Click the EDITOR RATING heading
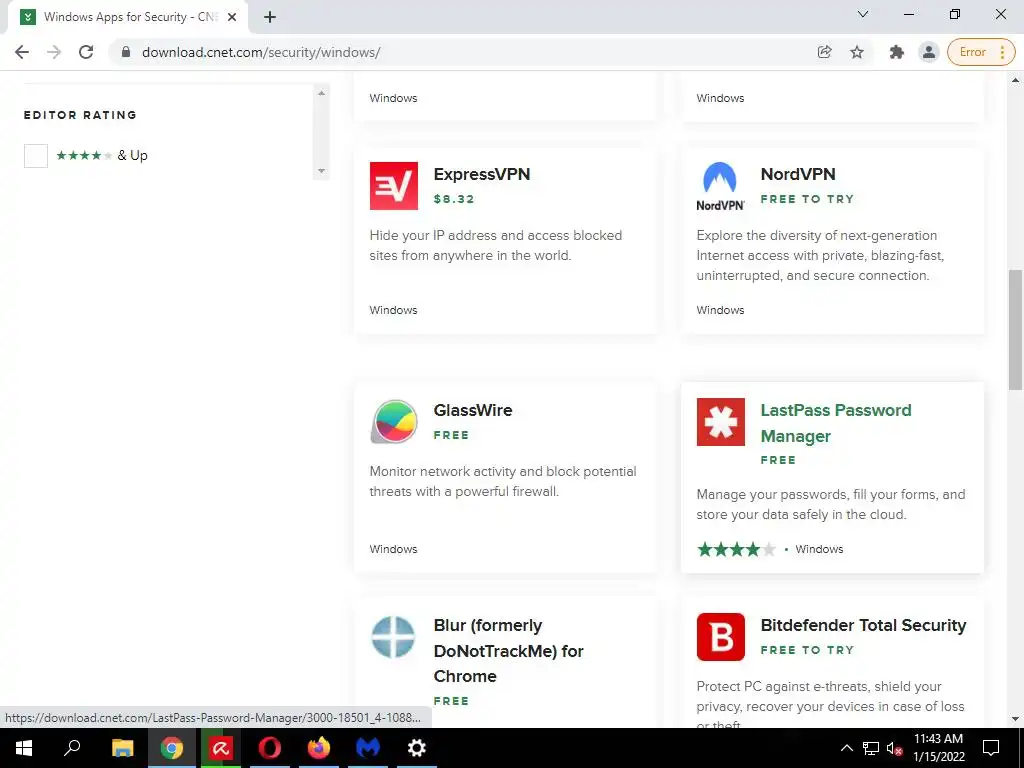The width and height of the screenshot is (1024, 768). [80, 115]
